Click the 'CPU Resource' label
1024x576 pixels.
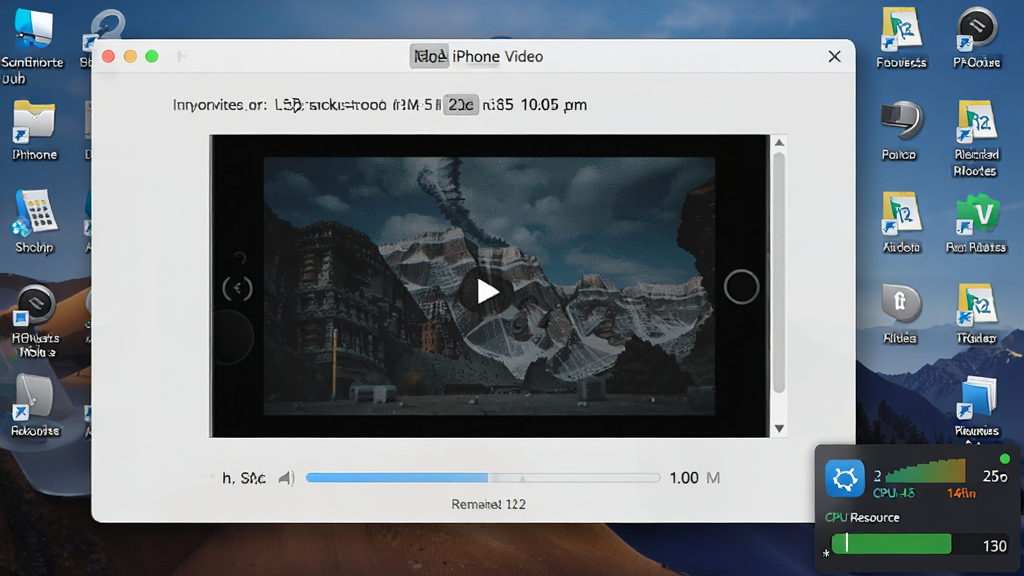(x=862, y=517)
